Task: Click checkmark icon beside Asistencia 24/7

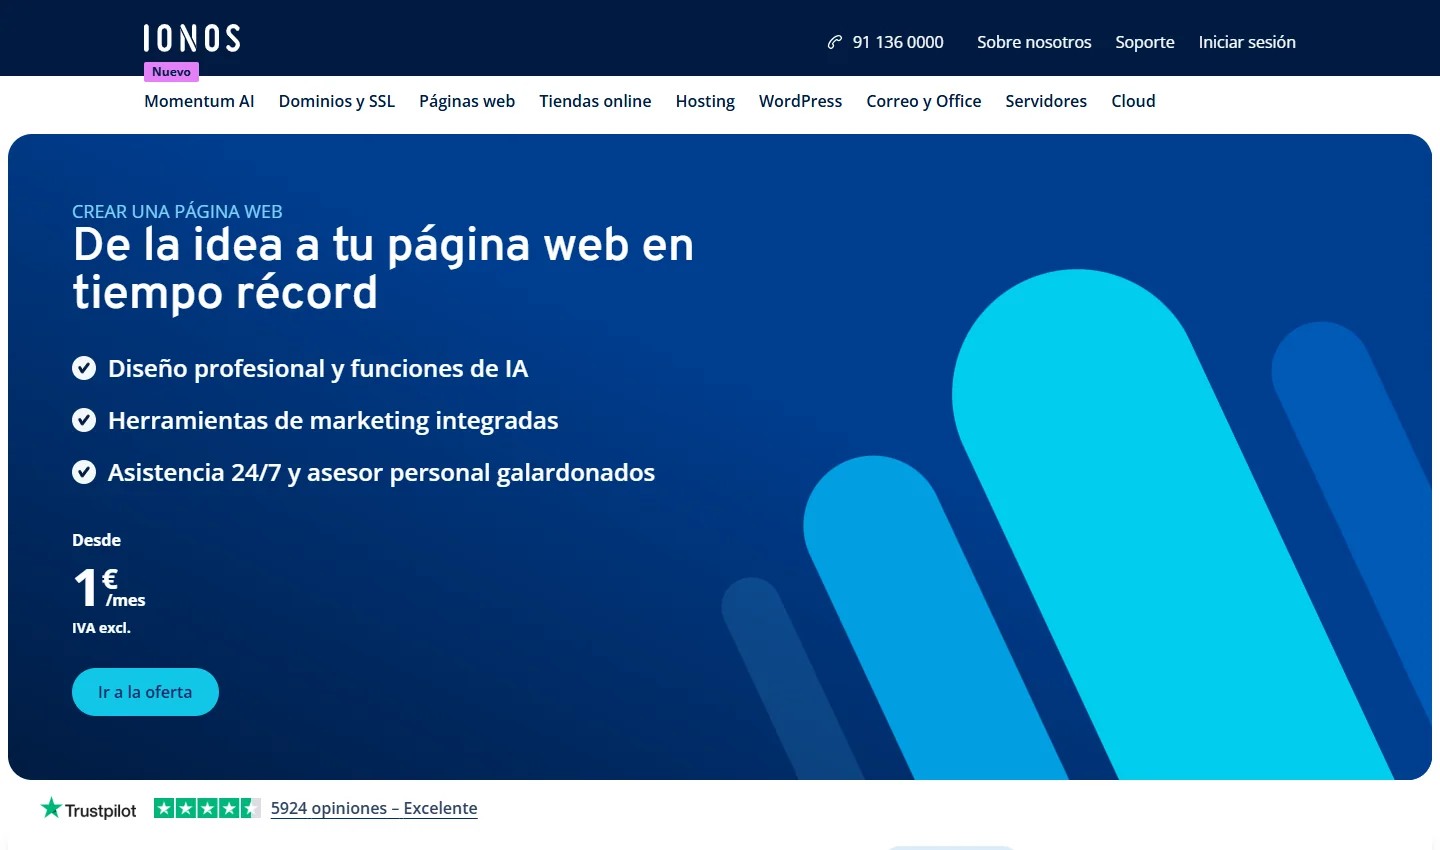Action: pos(84,473)
